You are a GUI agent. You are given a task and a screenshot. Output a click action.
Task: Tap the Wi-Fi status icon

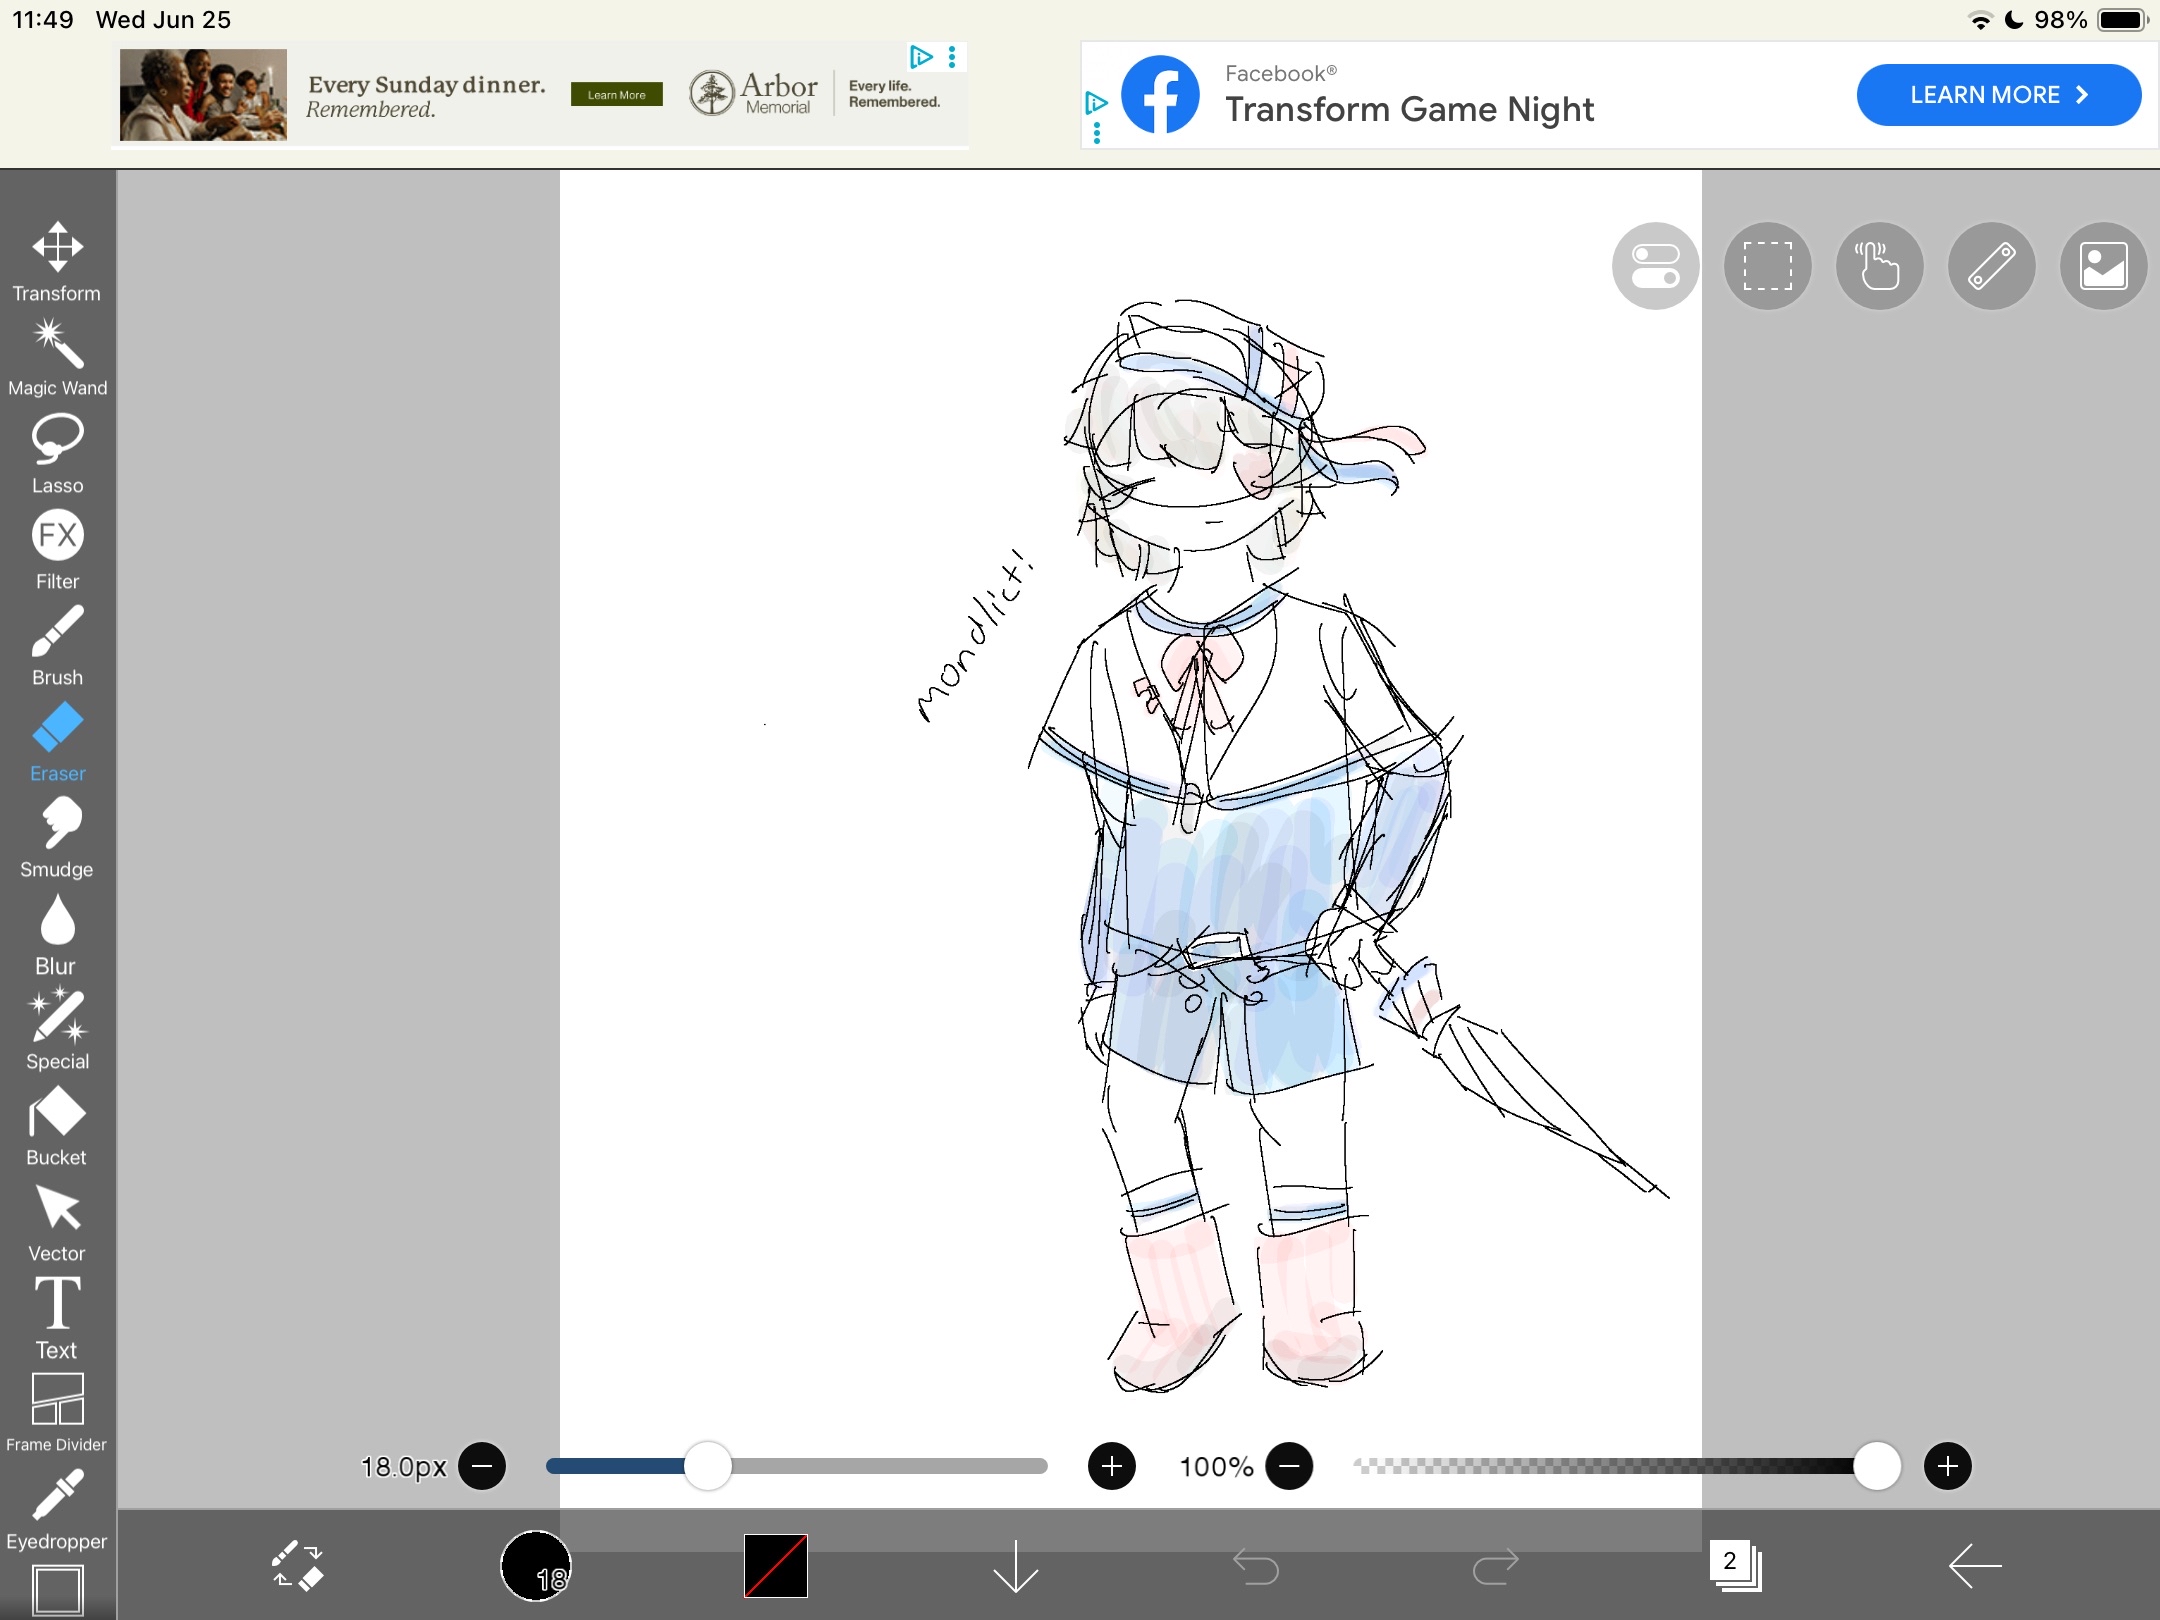coord(1980,20)
